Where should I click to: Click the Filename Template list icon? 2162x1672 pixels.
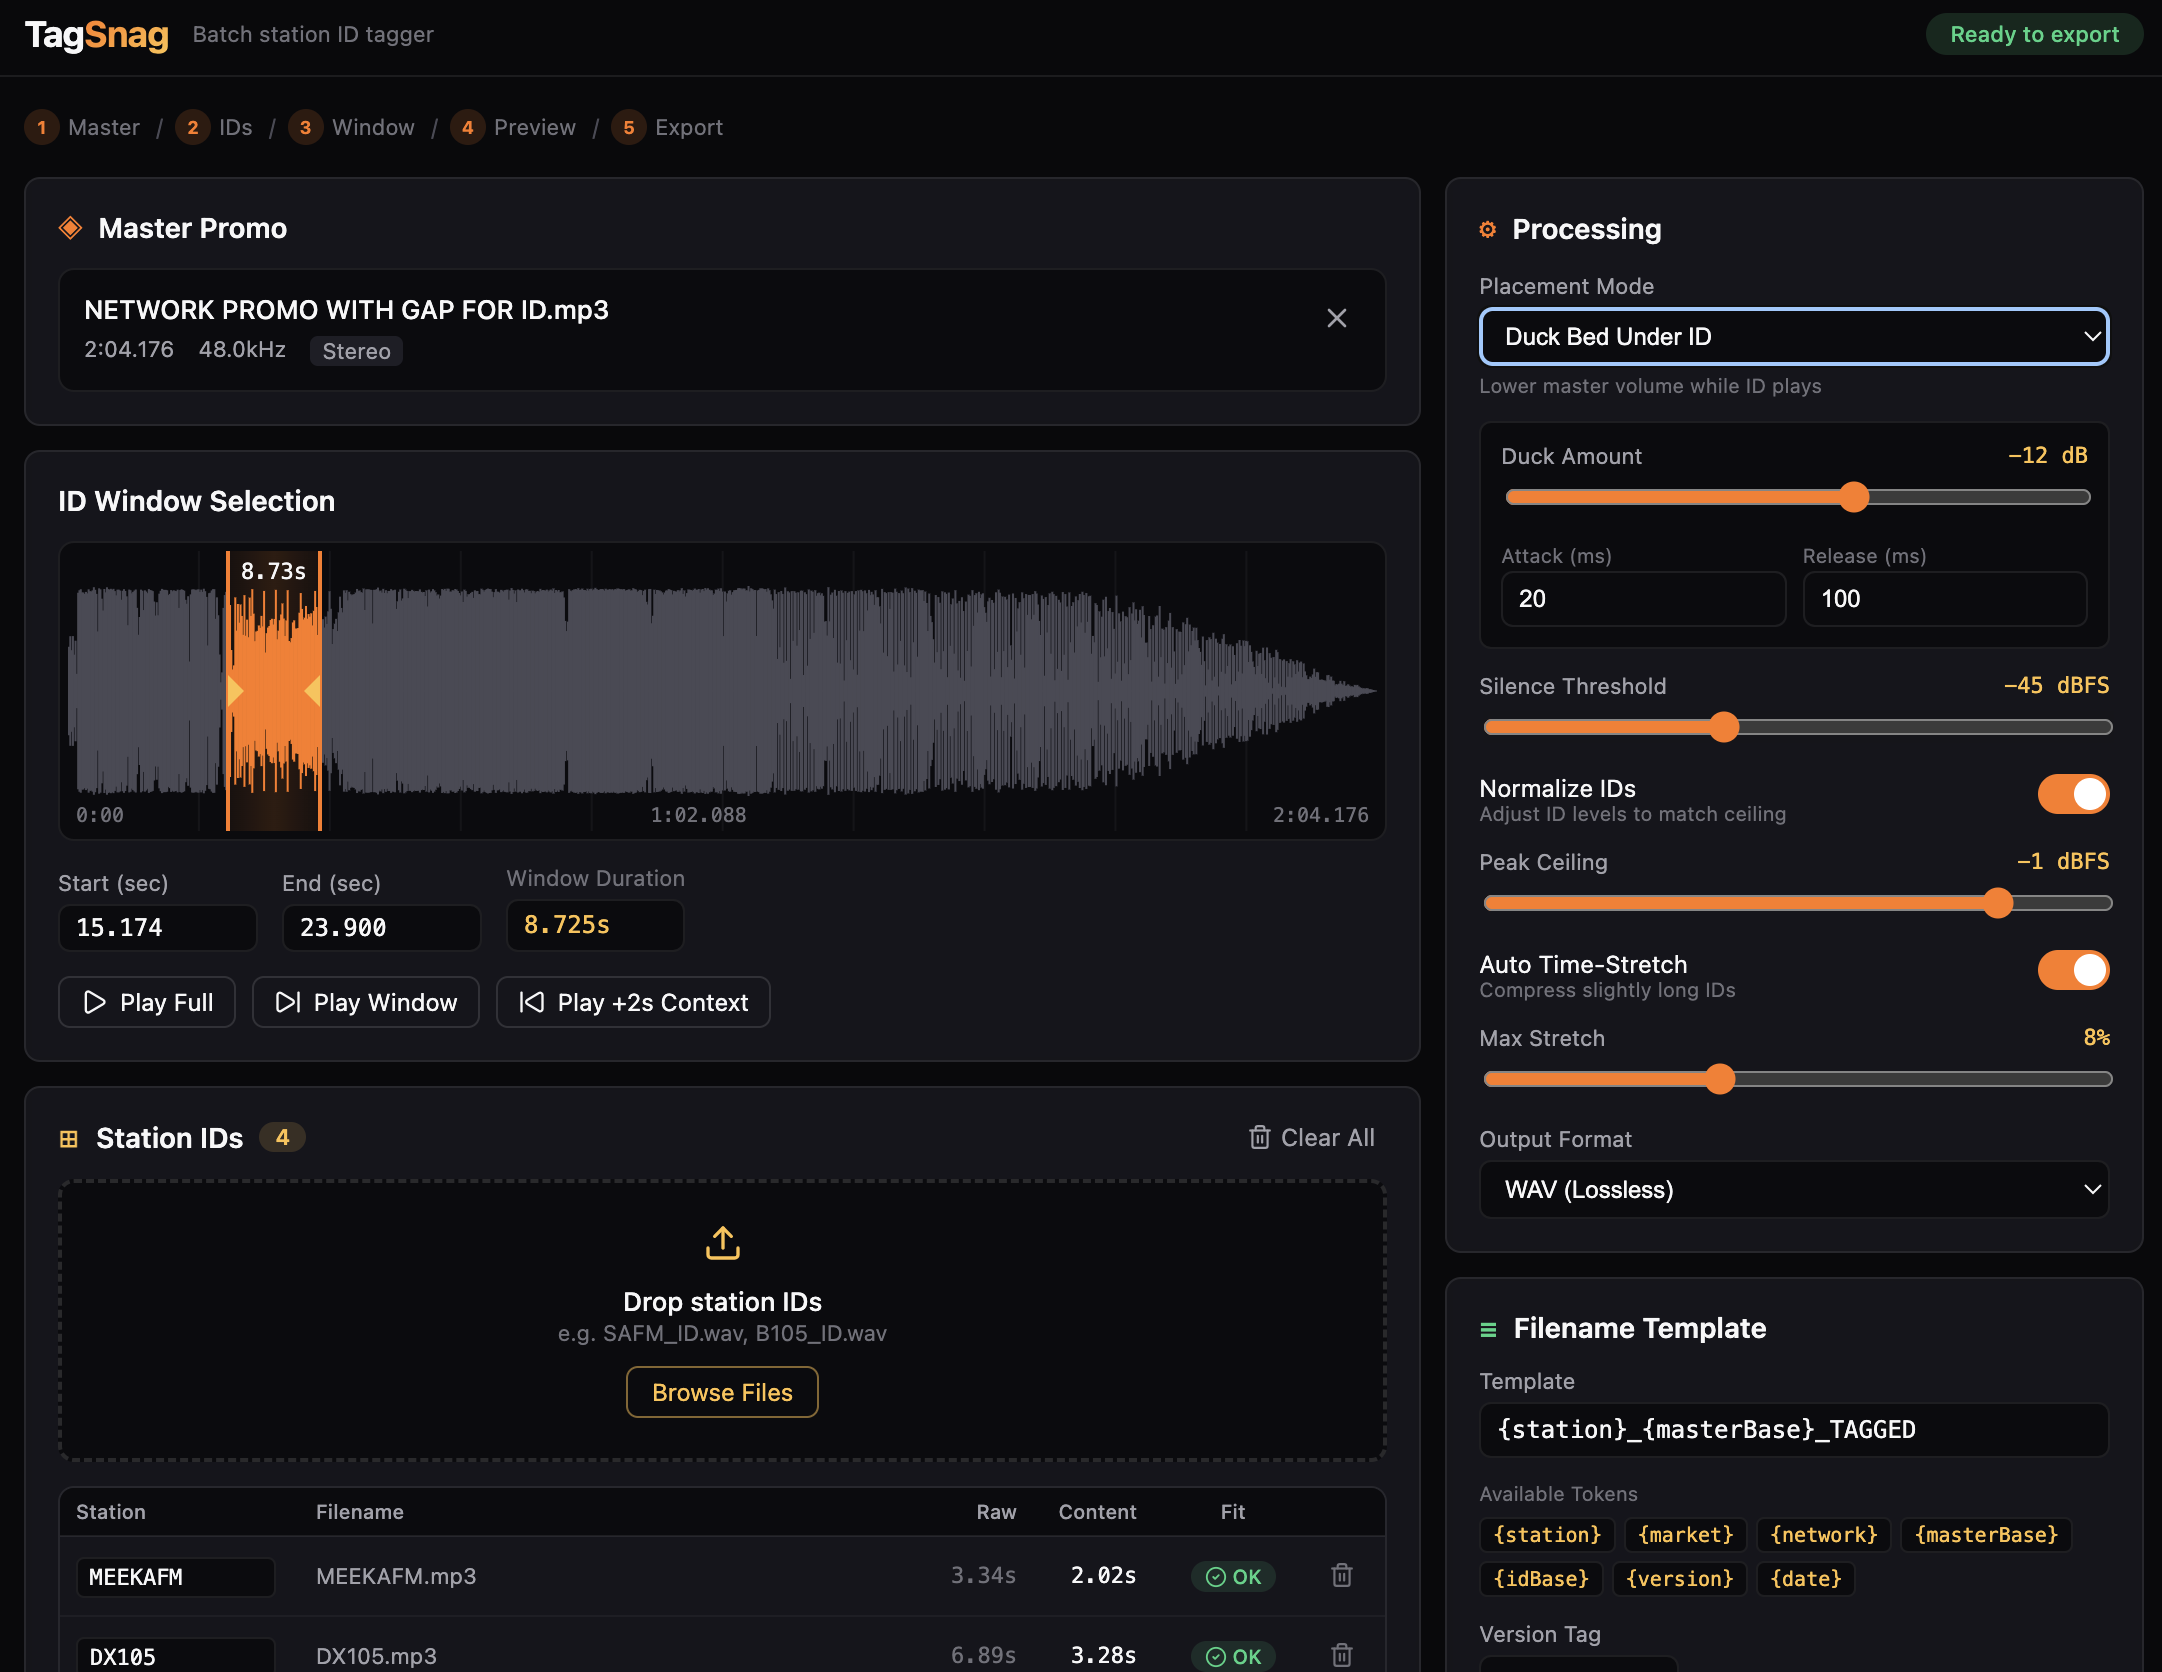click(x=1488, y=1329)
